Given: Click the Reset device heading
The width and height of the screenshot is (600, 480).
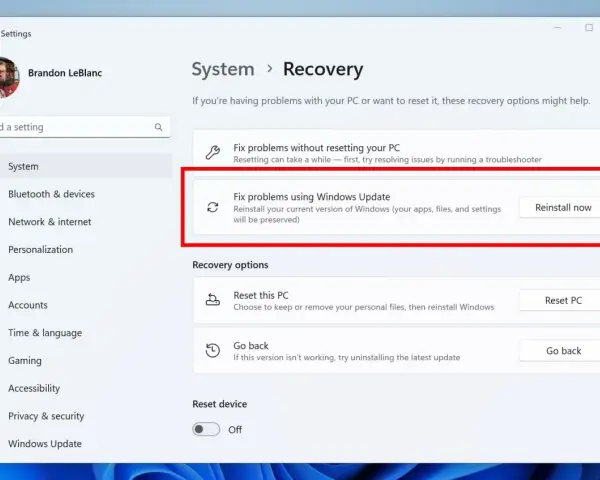Looking at the screenshot, I should tap(220, 404).
